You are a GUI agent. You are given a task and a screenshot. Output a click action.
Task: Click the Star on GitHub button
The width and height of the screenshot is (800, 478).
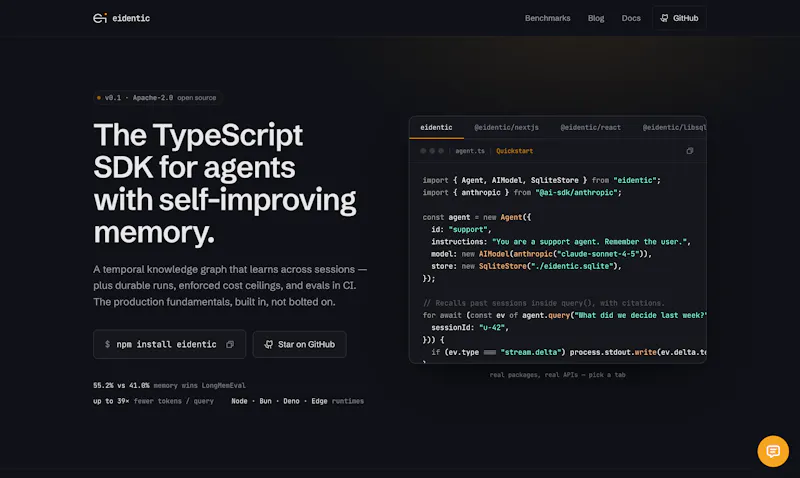point(299,344)
